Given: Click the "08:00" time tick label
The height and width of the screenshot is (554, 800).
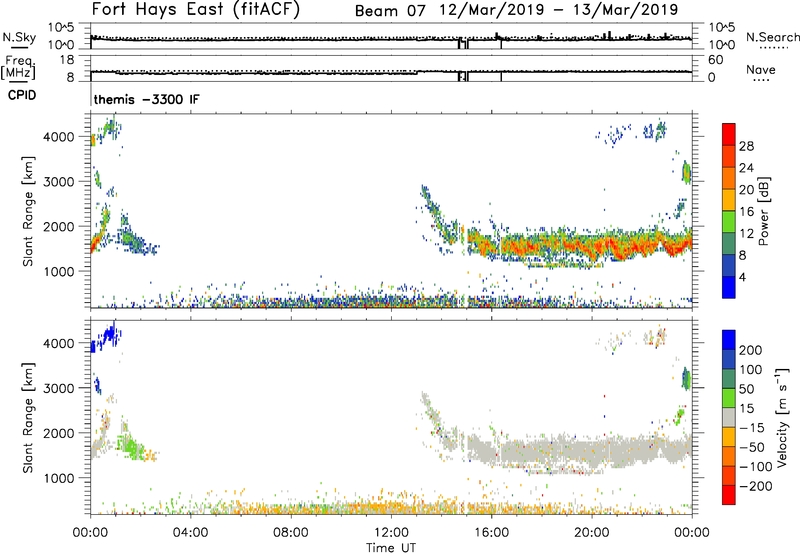Looking at the screenshot, I should click(x=290, y=533).
